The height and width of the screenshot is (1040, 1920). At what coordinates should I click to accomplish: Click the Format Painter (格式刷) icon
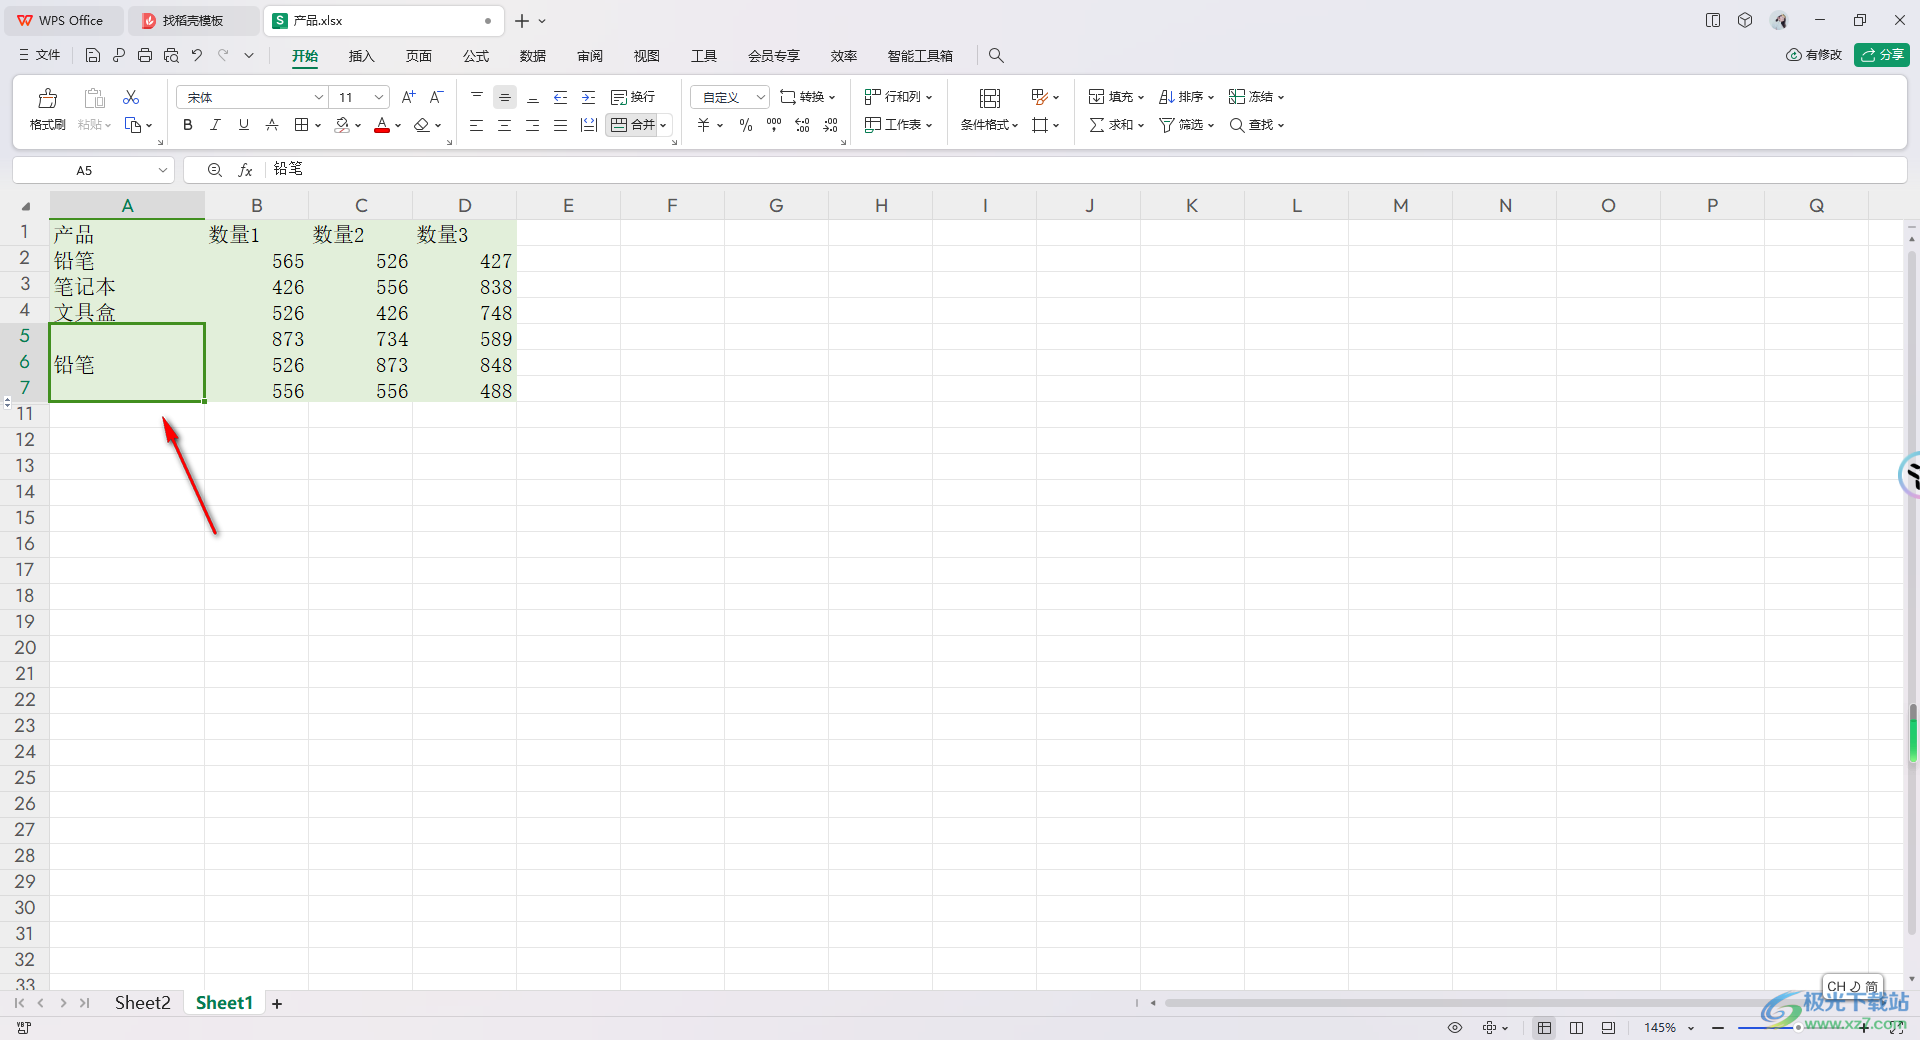[47, 98]
